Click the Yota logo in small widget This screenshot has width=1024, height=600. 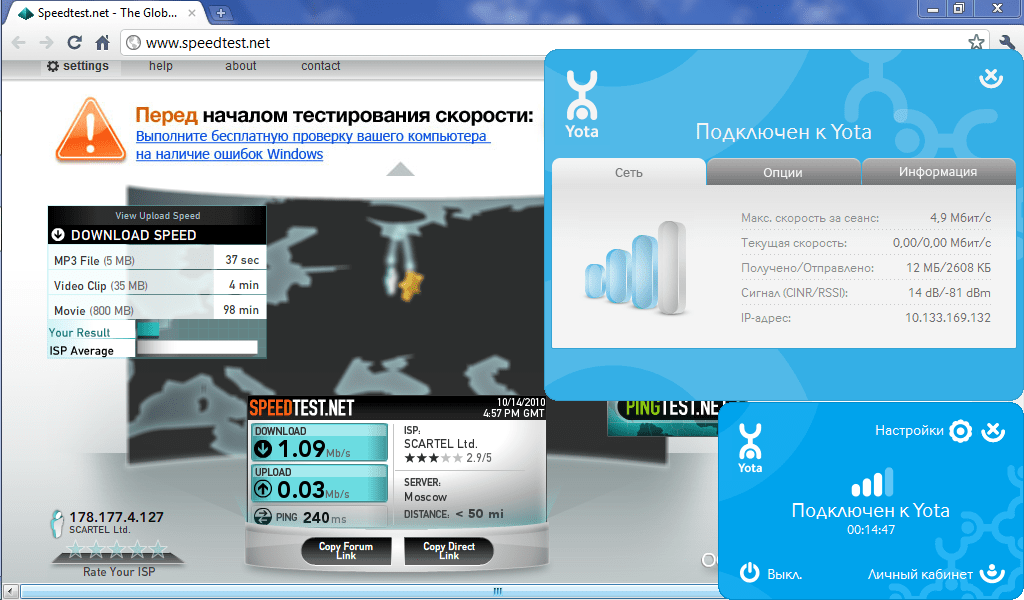click(x=750, y=447)
